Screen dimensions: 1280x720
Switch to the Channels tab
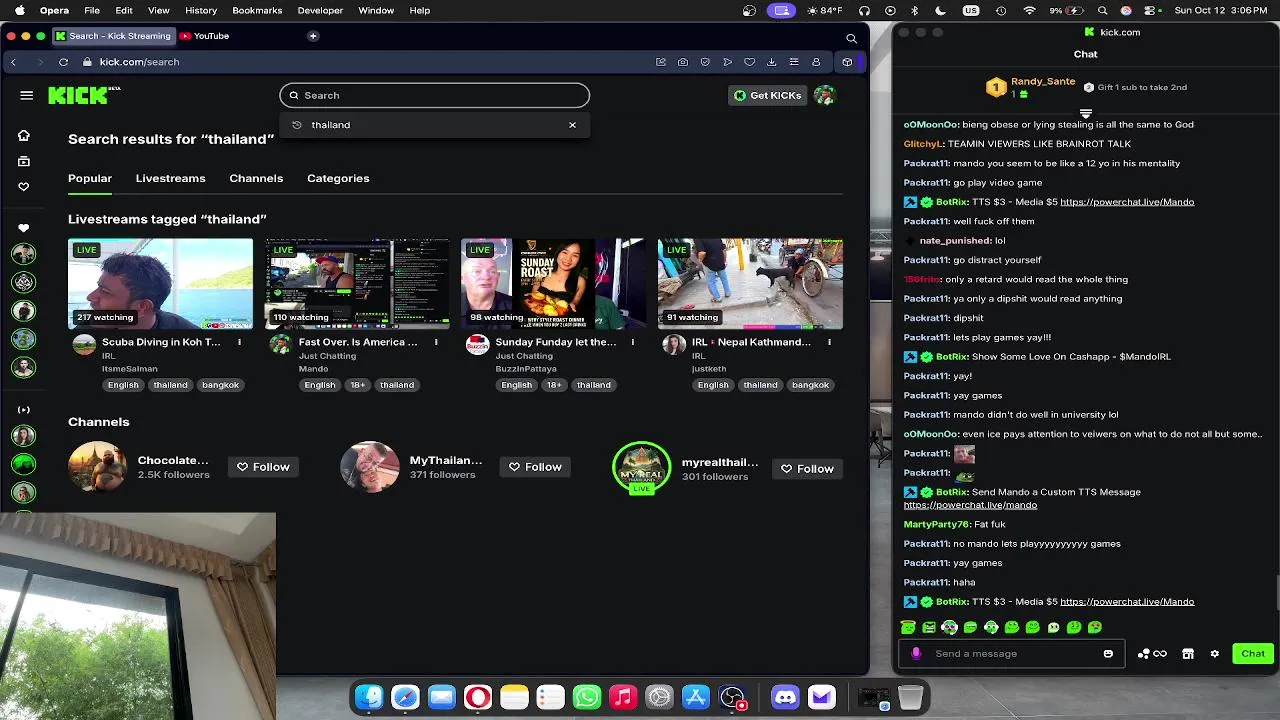[x=256, y=178]
